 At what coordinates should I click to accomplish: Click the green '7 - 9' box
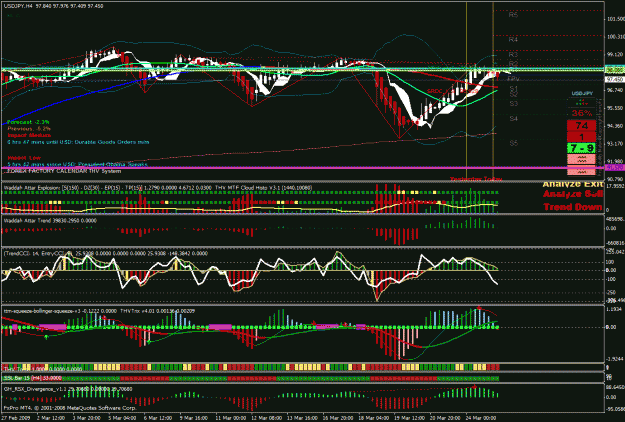[582, 148]
